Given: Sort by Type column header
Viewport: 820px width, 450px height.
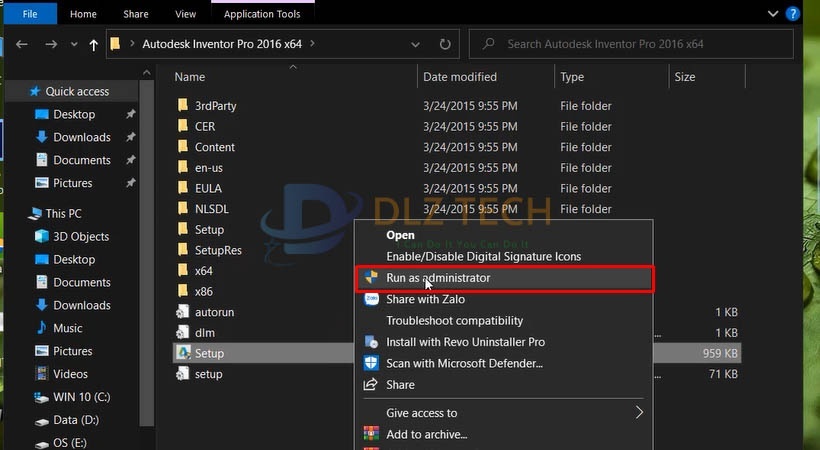Looking at the screenshot, I should click(x=572, y=77).
